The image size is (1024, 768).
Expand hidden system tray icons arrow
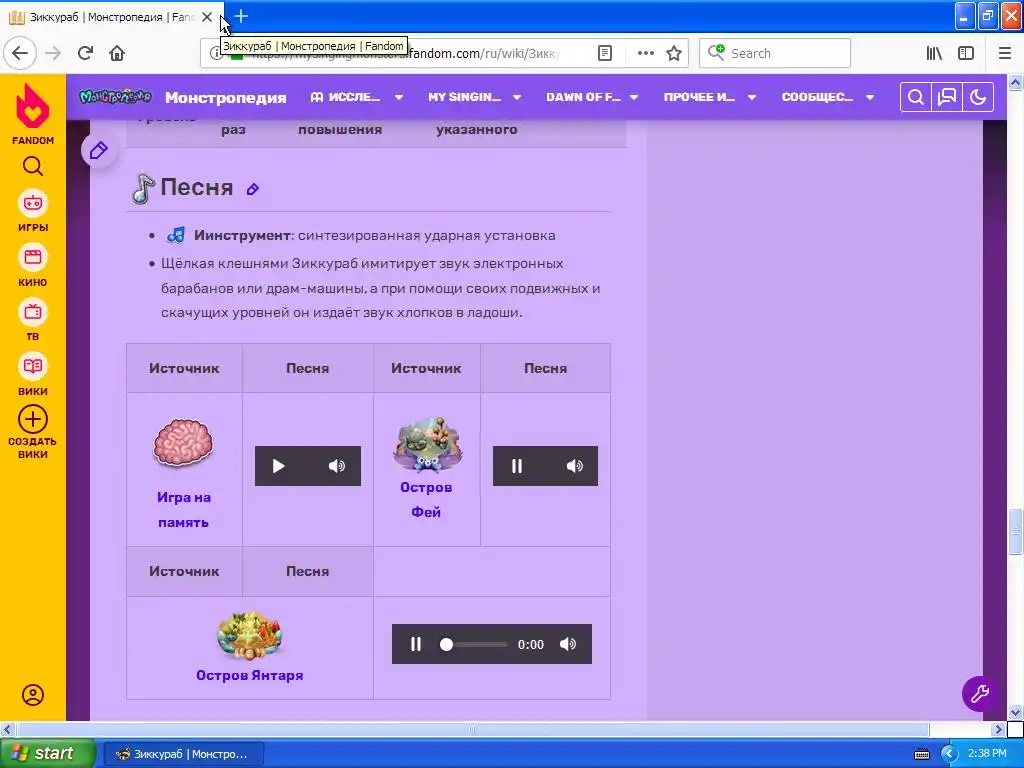pyautogui.click(x=949, y=754)
